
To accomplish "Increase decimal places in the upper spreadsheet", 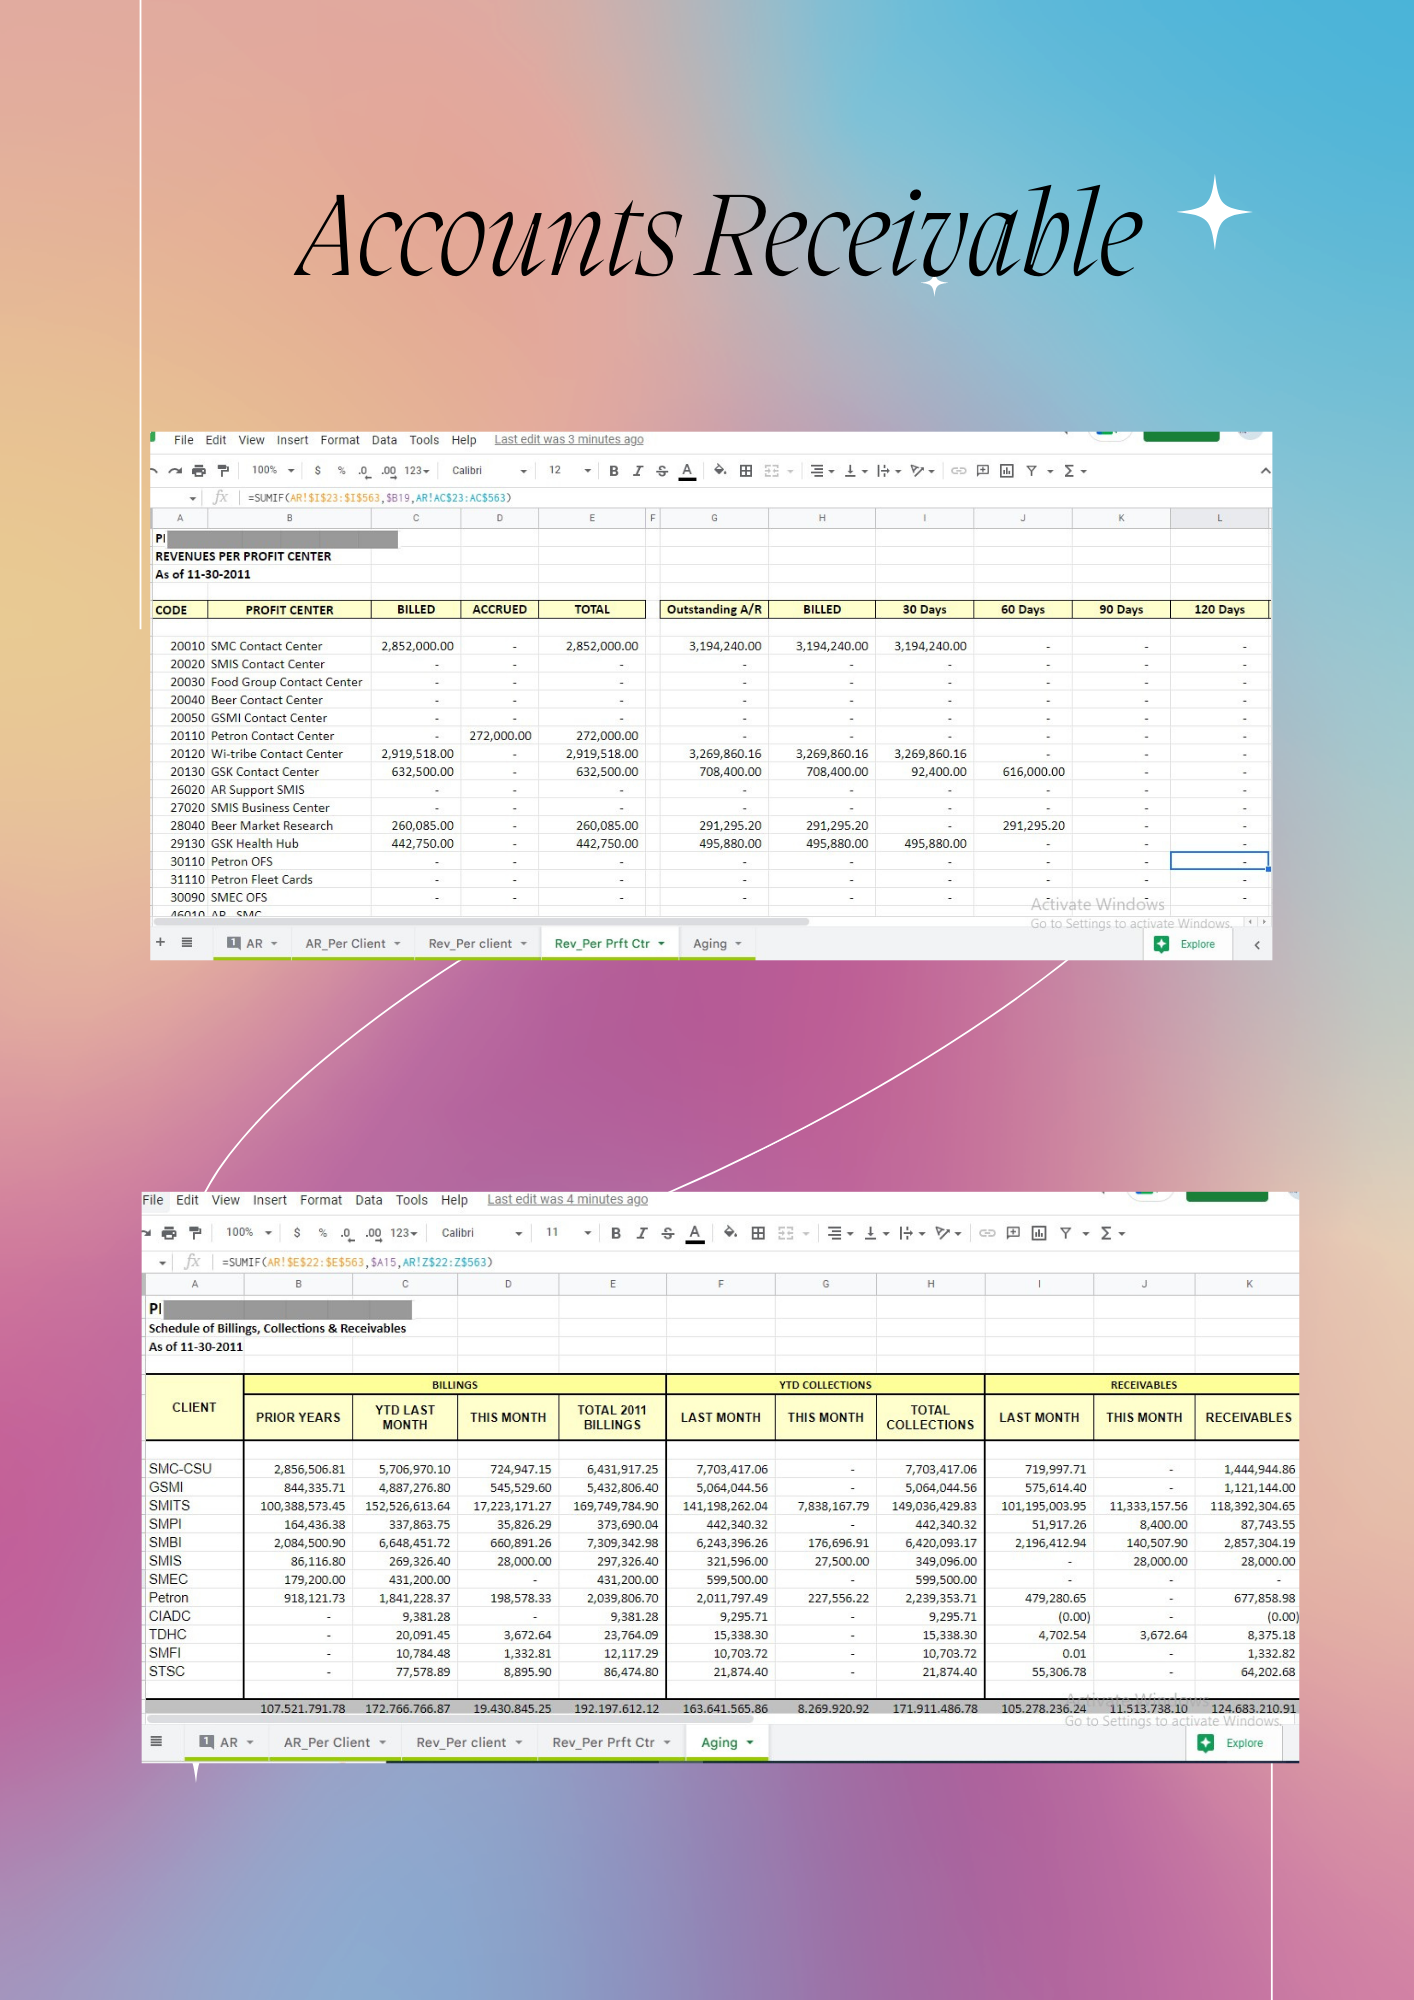I will click(x=388, y=471).
